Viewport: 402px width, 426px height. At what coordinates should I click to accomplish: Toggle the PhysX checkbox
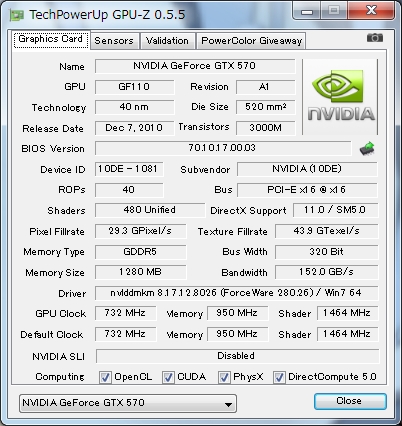click(x=224, y=378)
